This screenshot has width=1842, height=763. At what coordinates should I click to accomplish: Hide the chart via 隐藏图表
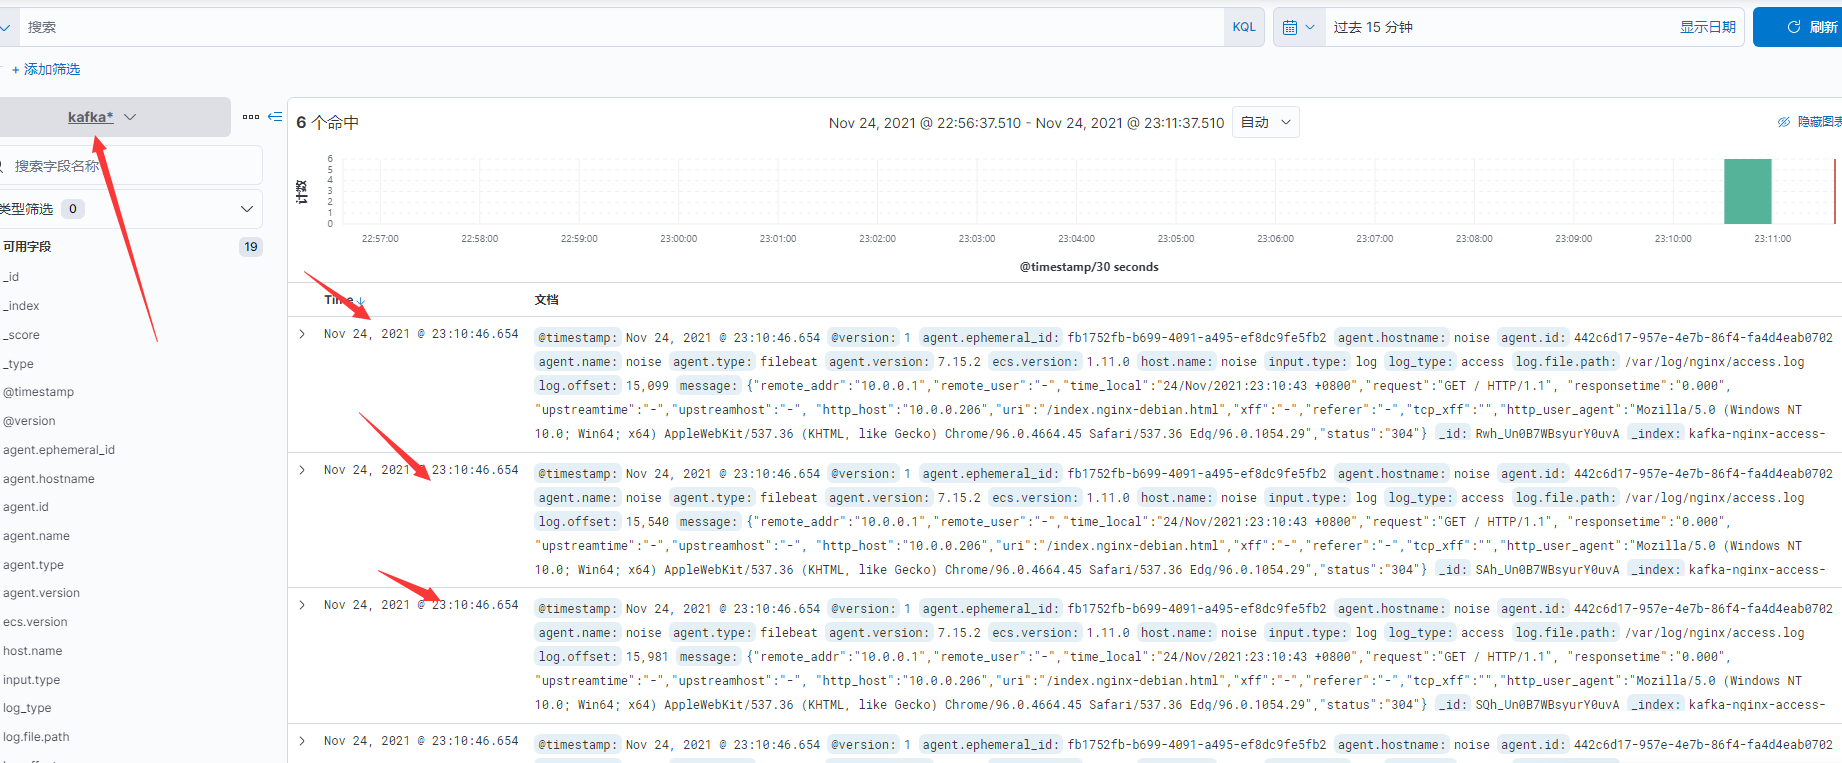tap(1811, 122)
